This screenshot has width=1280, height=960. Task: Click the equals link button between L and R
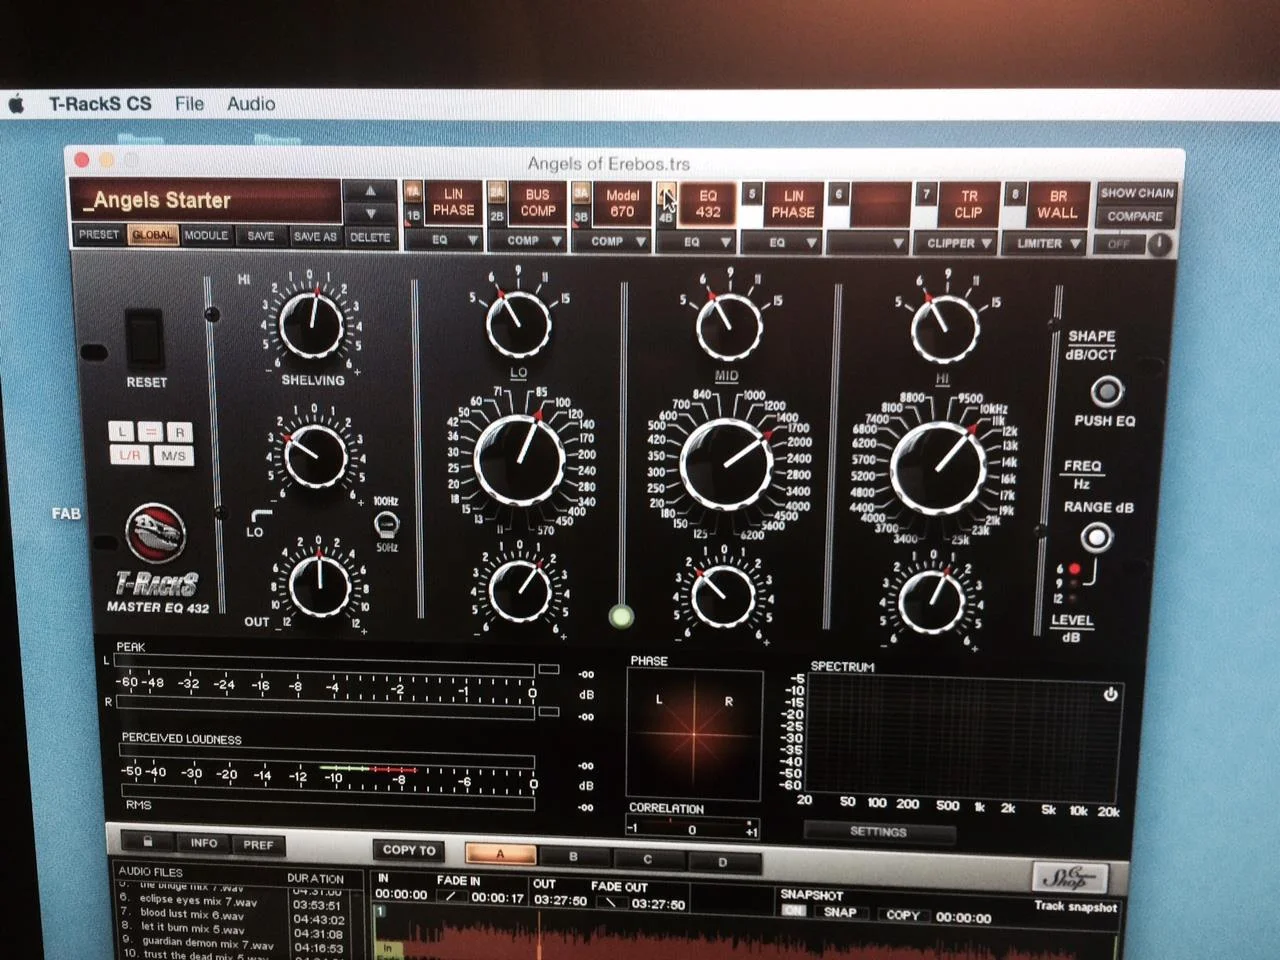point(150,432)
